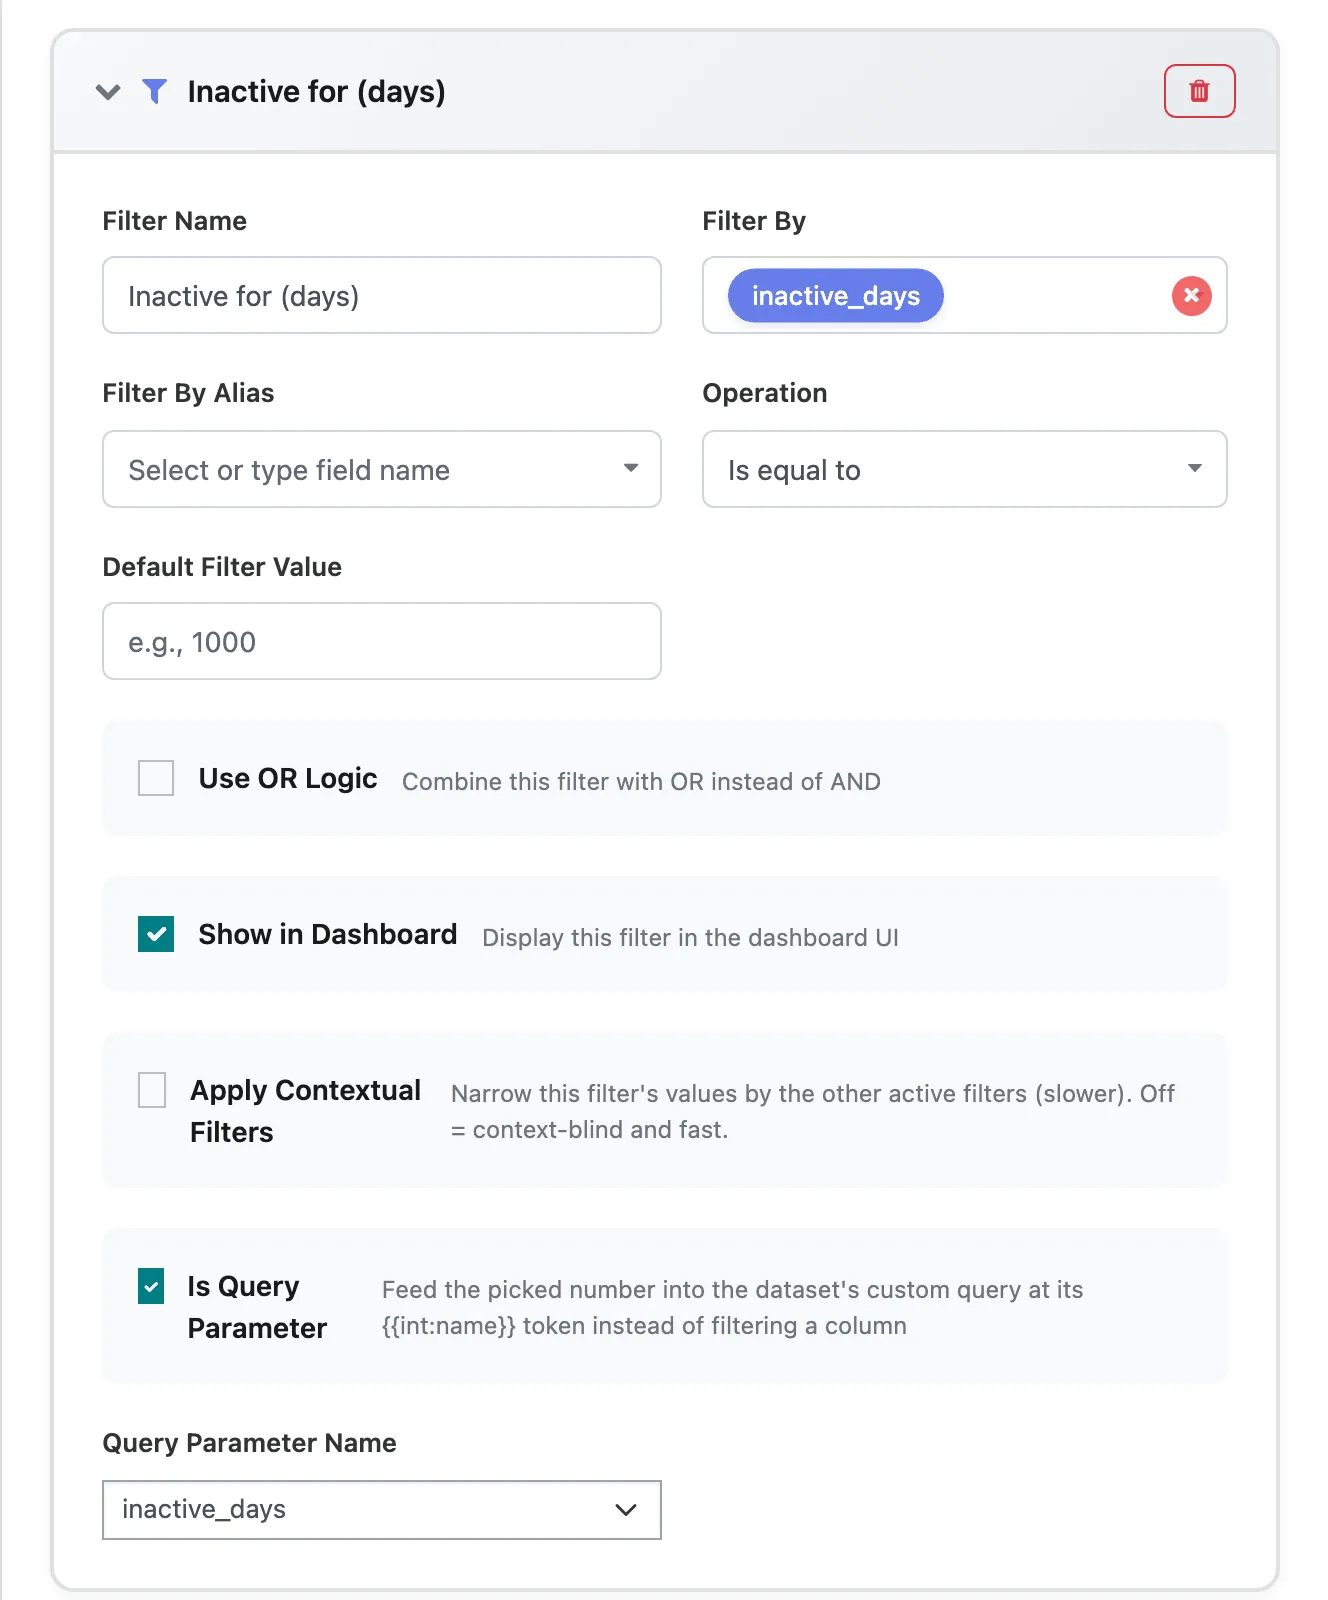Image resolution: width=1328 pixels, height=1600 pixels.
Task: Click the inactive_days chip in Filter By
Action: 835,296
